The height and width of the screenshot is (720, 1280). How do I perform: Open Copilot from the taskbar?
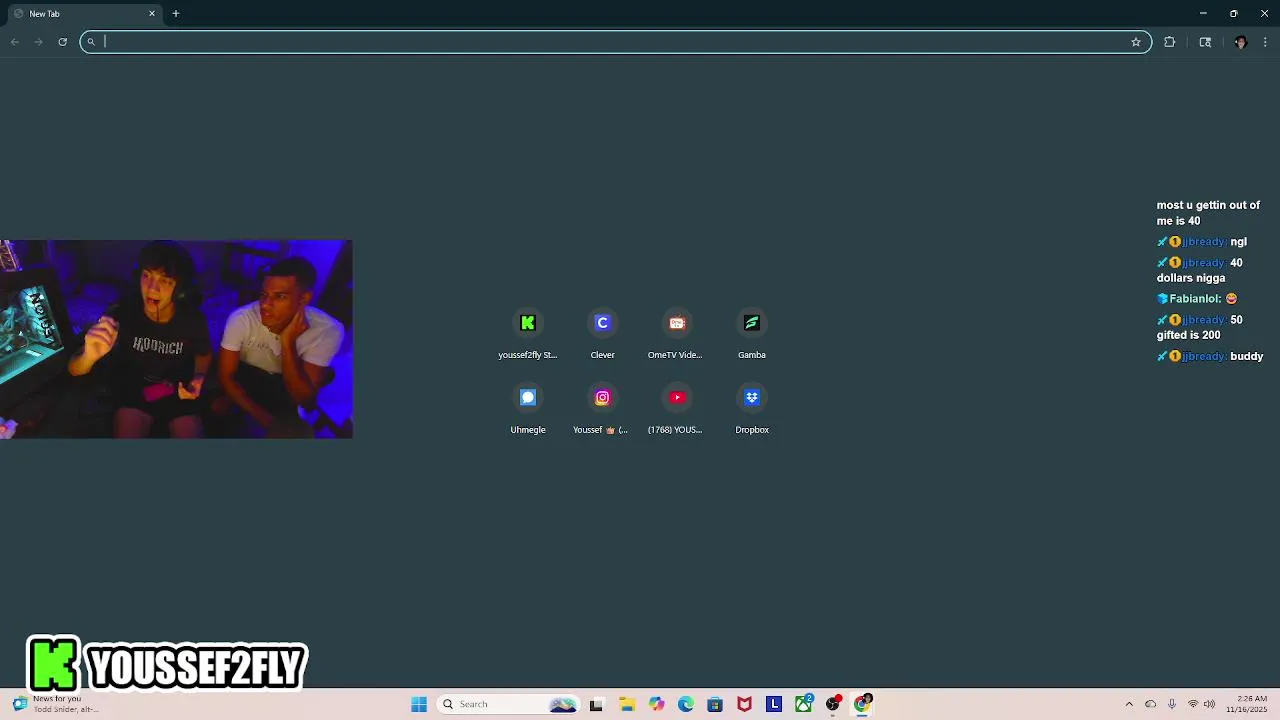[x=656, y=704]
